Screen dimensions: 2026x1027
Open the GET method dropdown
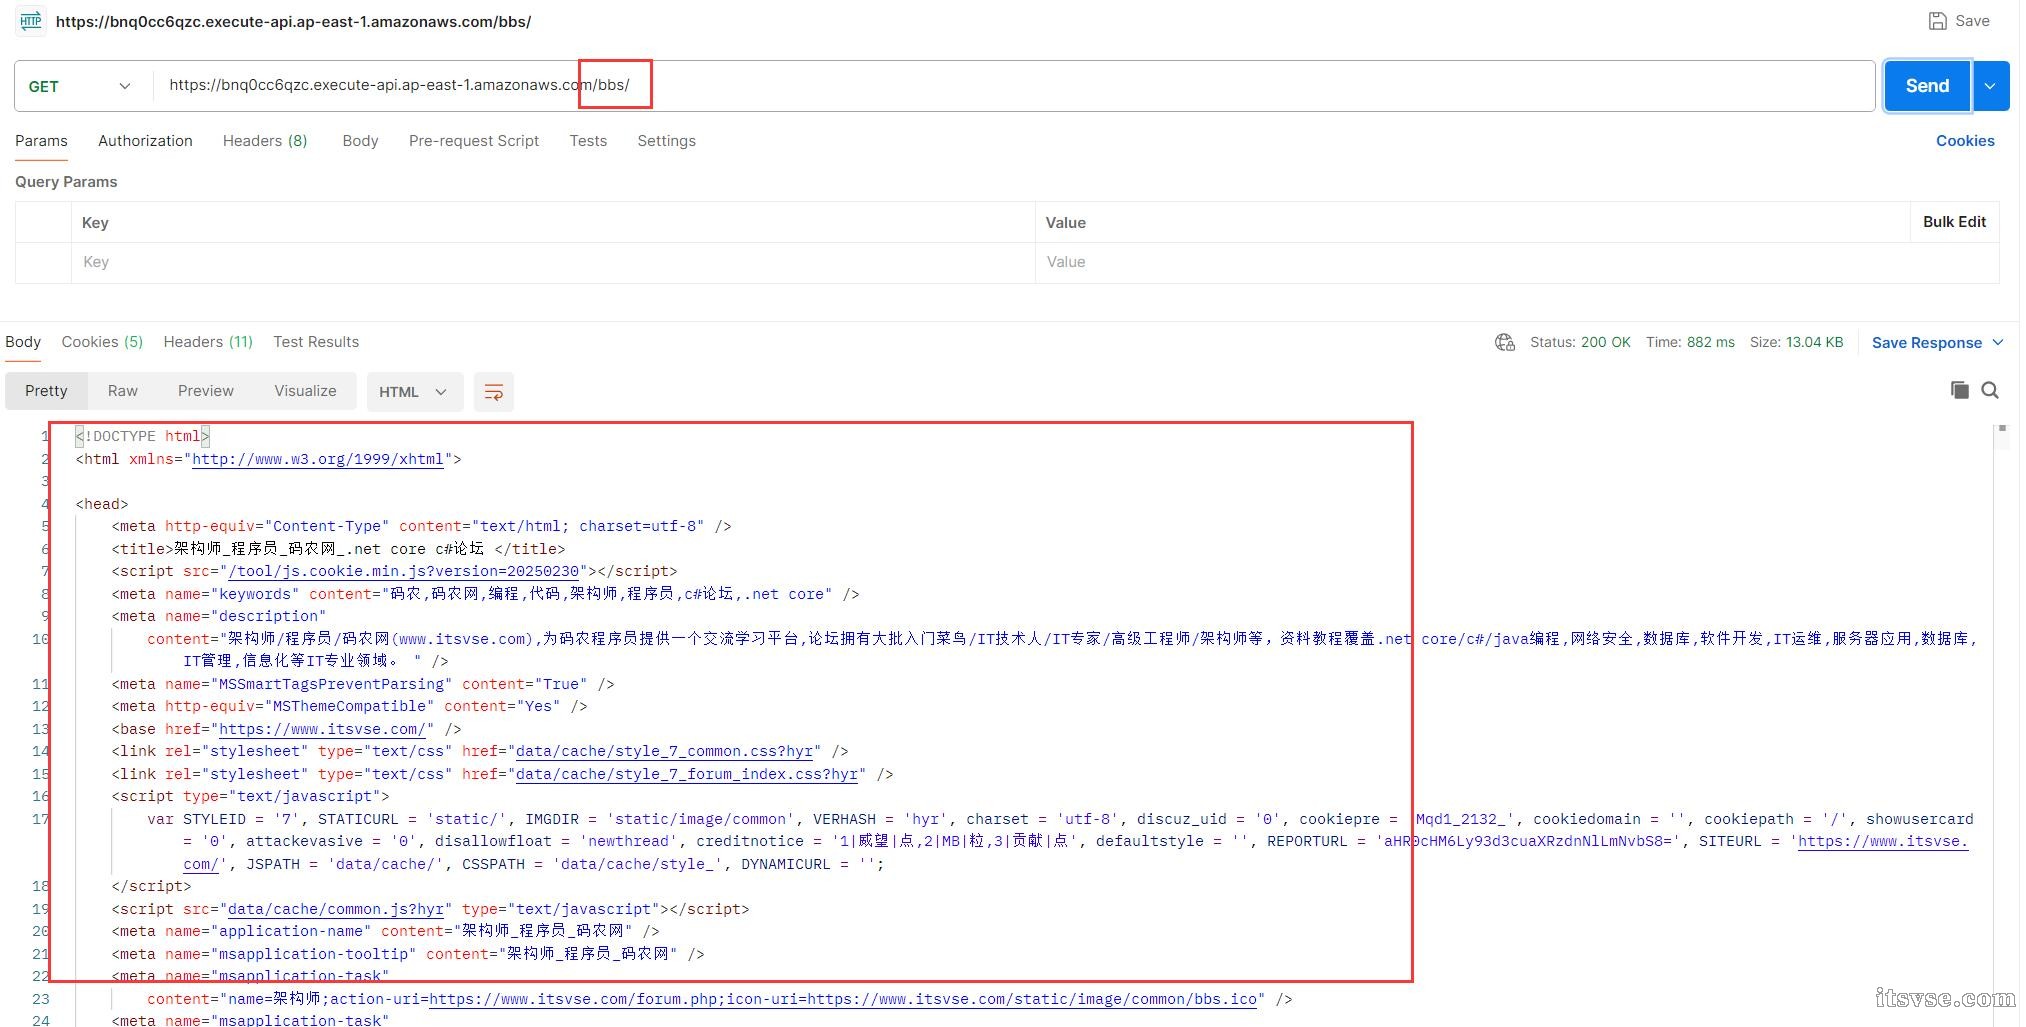[82, 86]
